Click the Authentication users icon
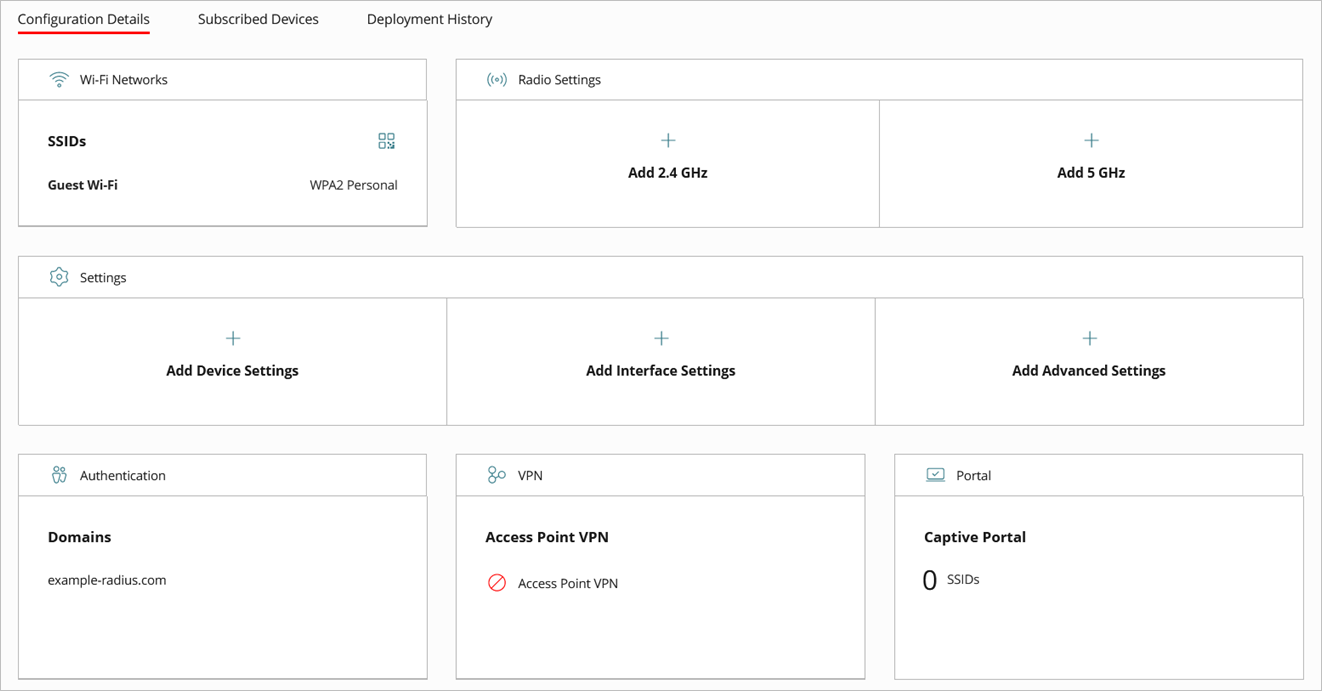This screenshot has height=691, width=1322. [59, 475]
